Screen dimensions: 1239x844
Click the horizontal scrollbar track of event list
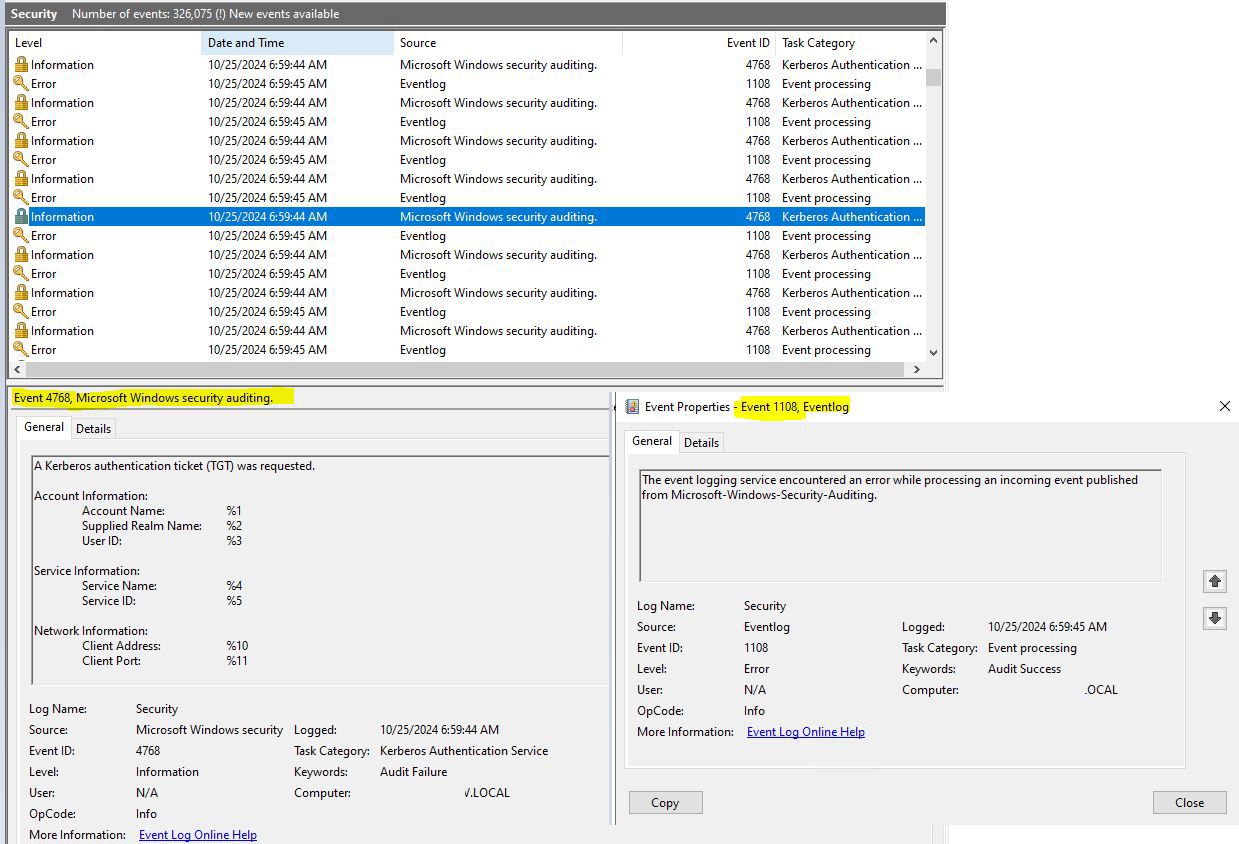(467, 369)
